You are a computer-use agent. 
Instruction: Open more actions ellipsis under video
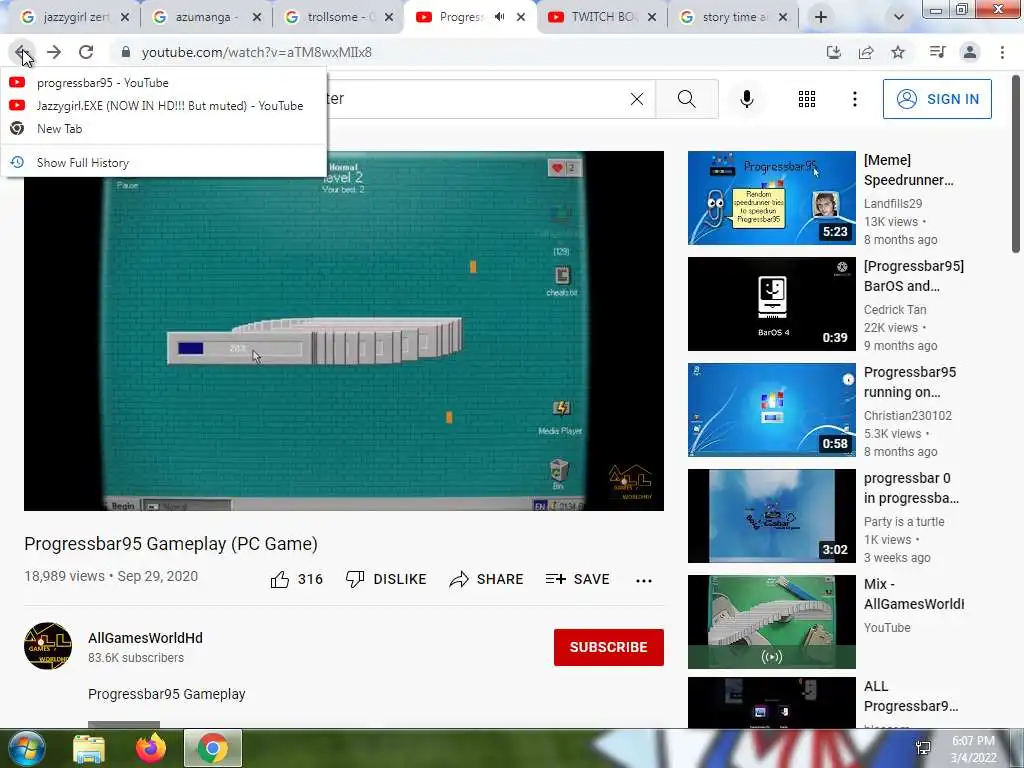coord(644,580)
